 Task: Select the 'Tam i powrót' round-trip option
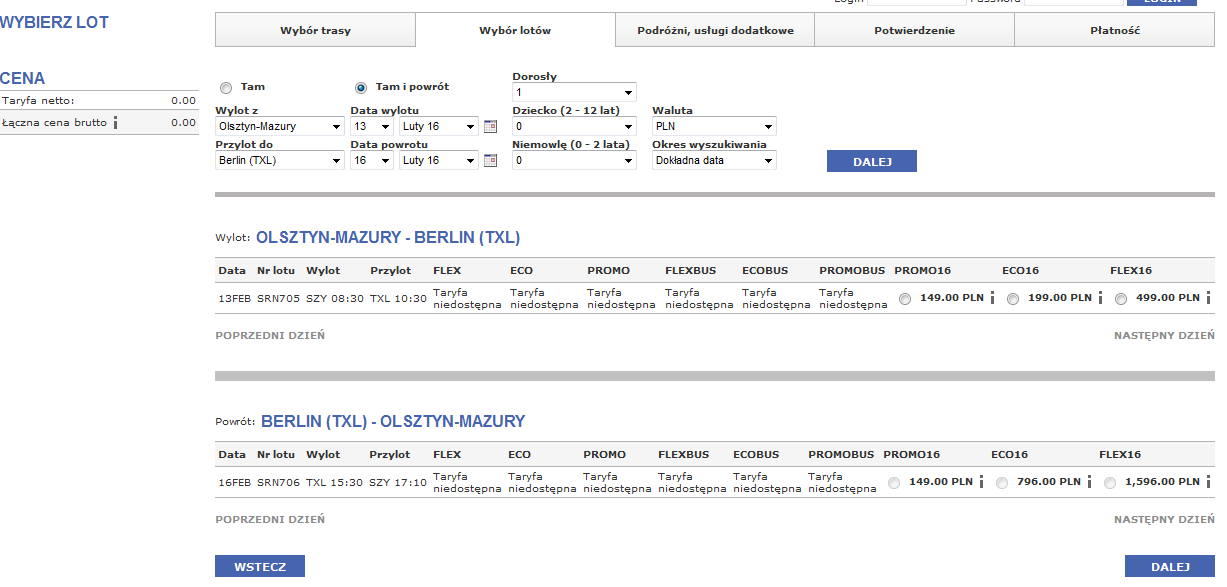[x=361, y=88]
